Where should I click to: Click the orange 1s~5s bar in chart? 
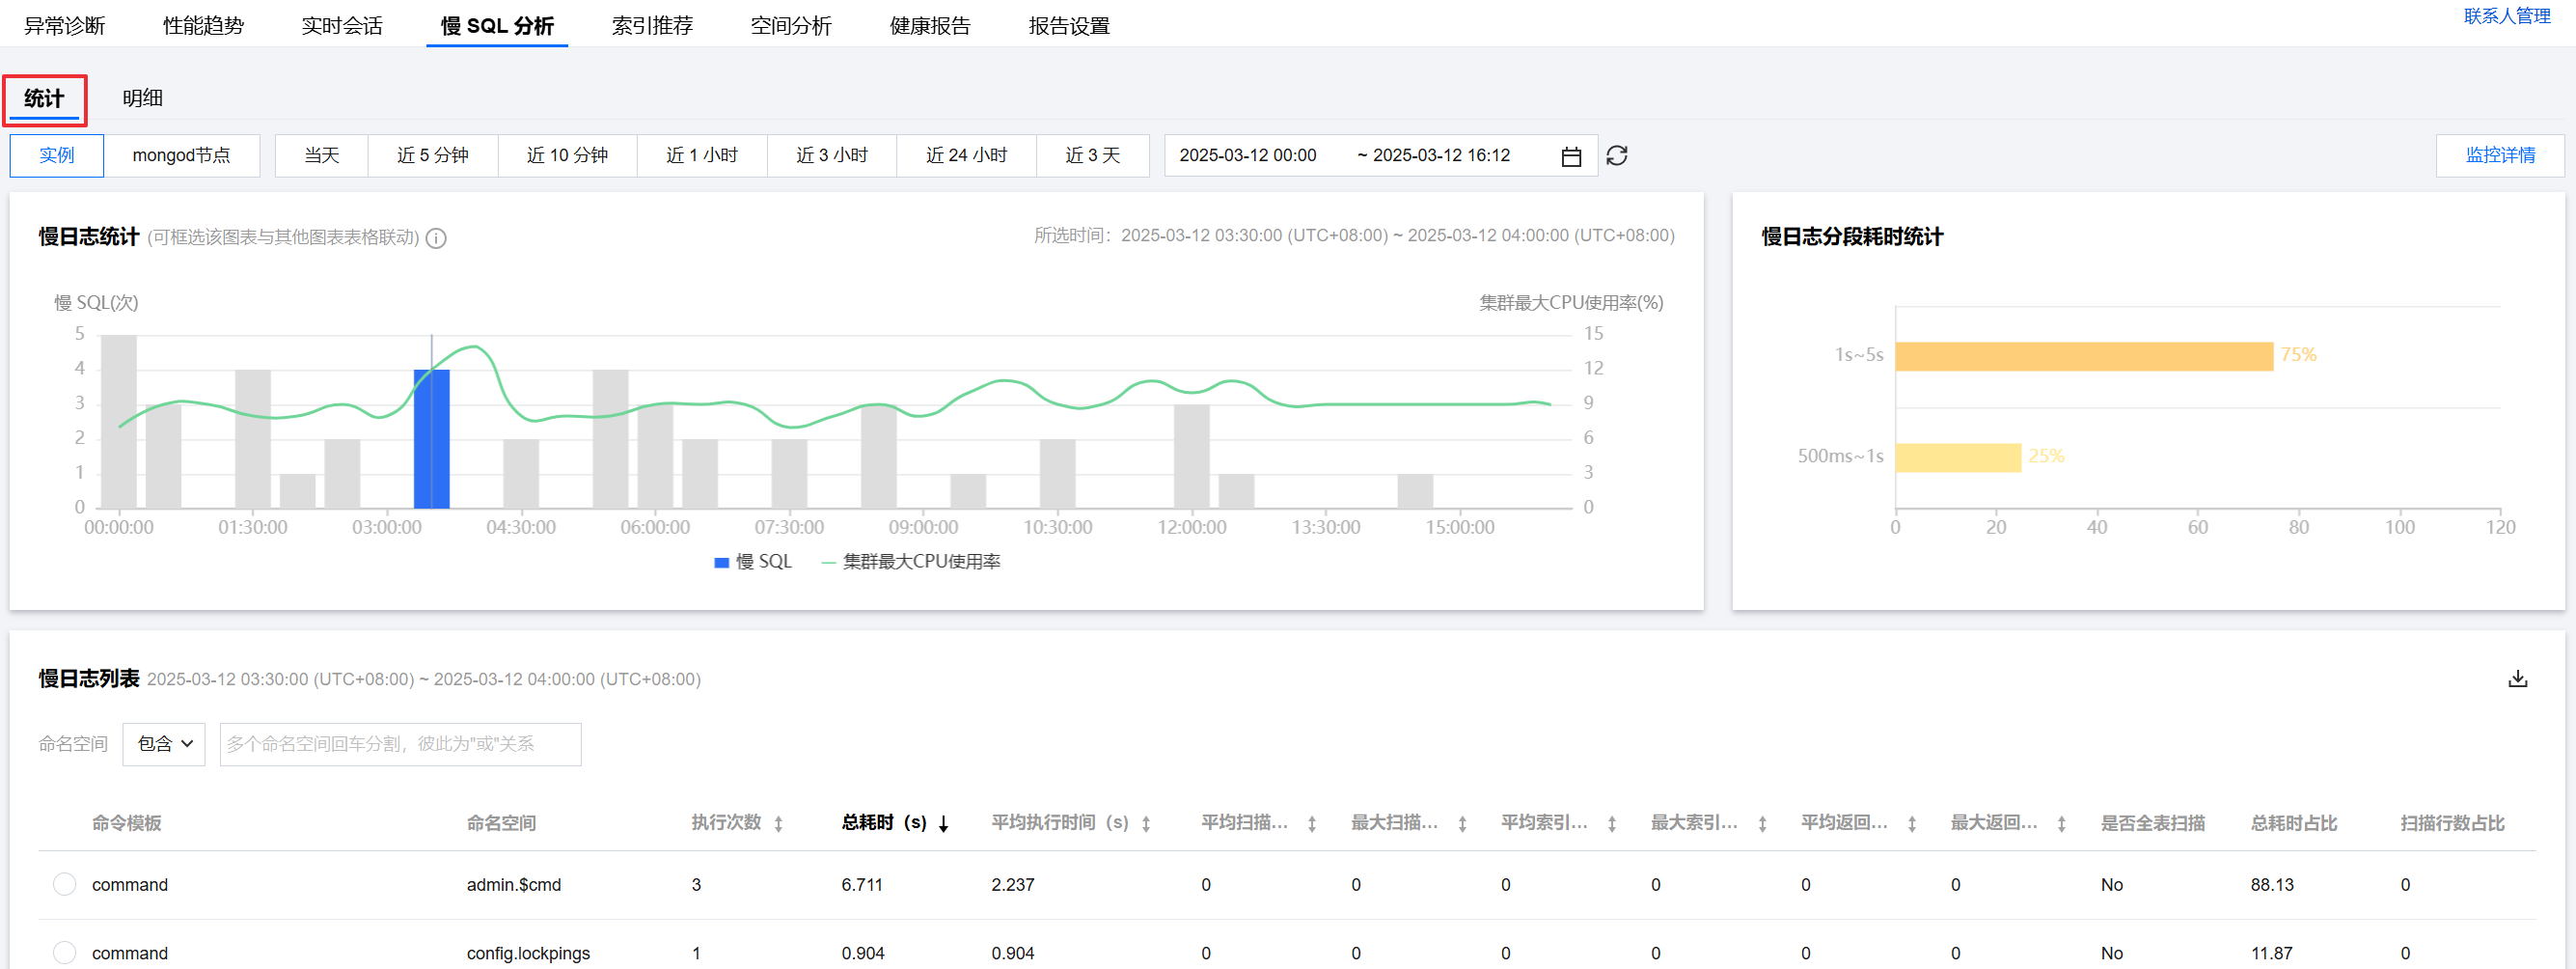pyautogui.click(x=2082, y=356)
